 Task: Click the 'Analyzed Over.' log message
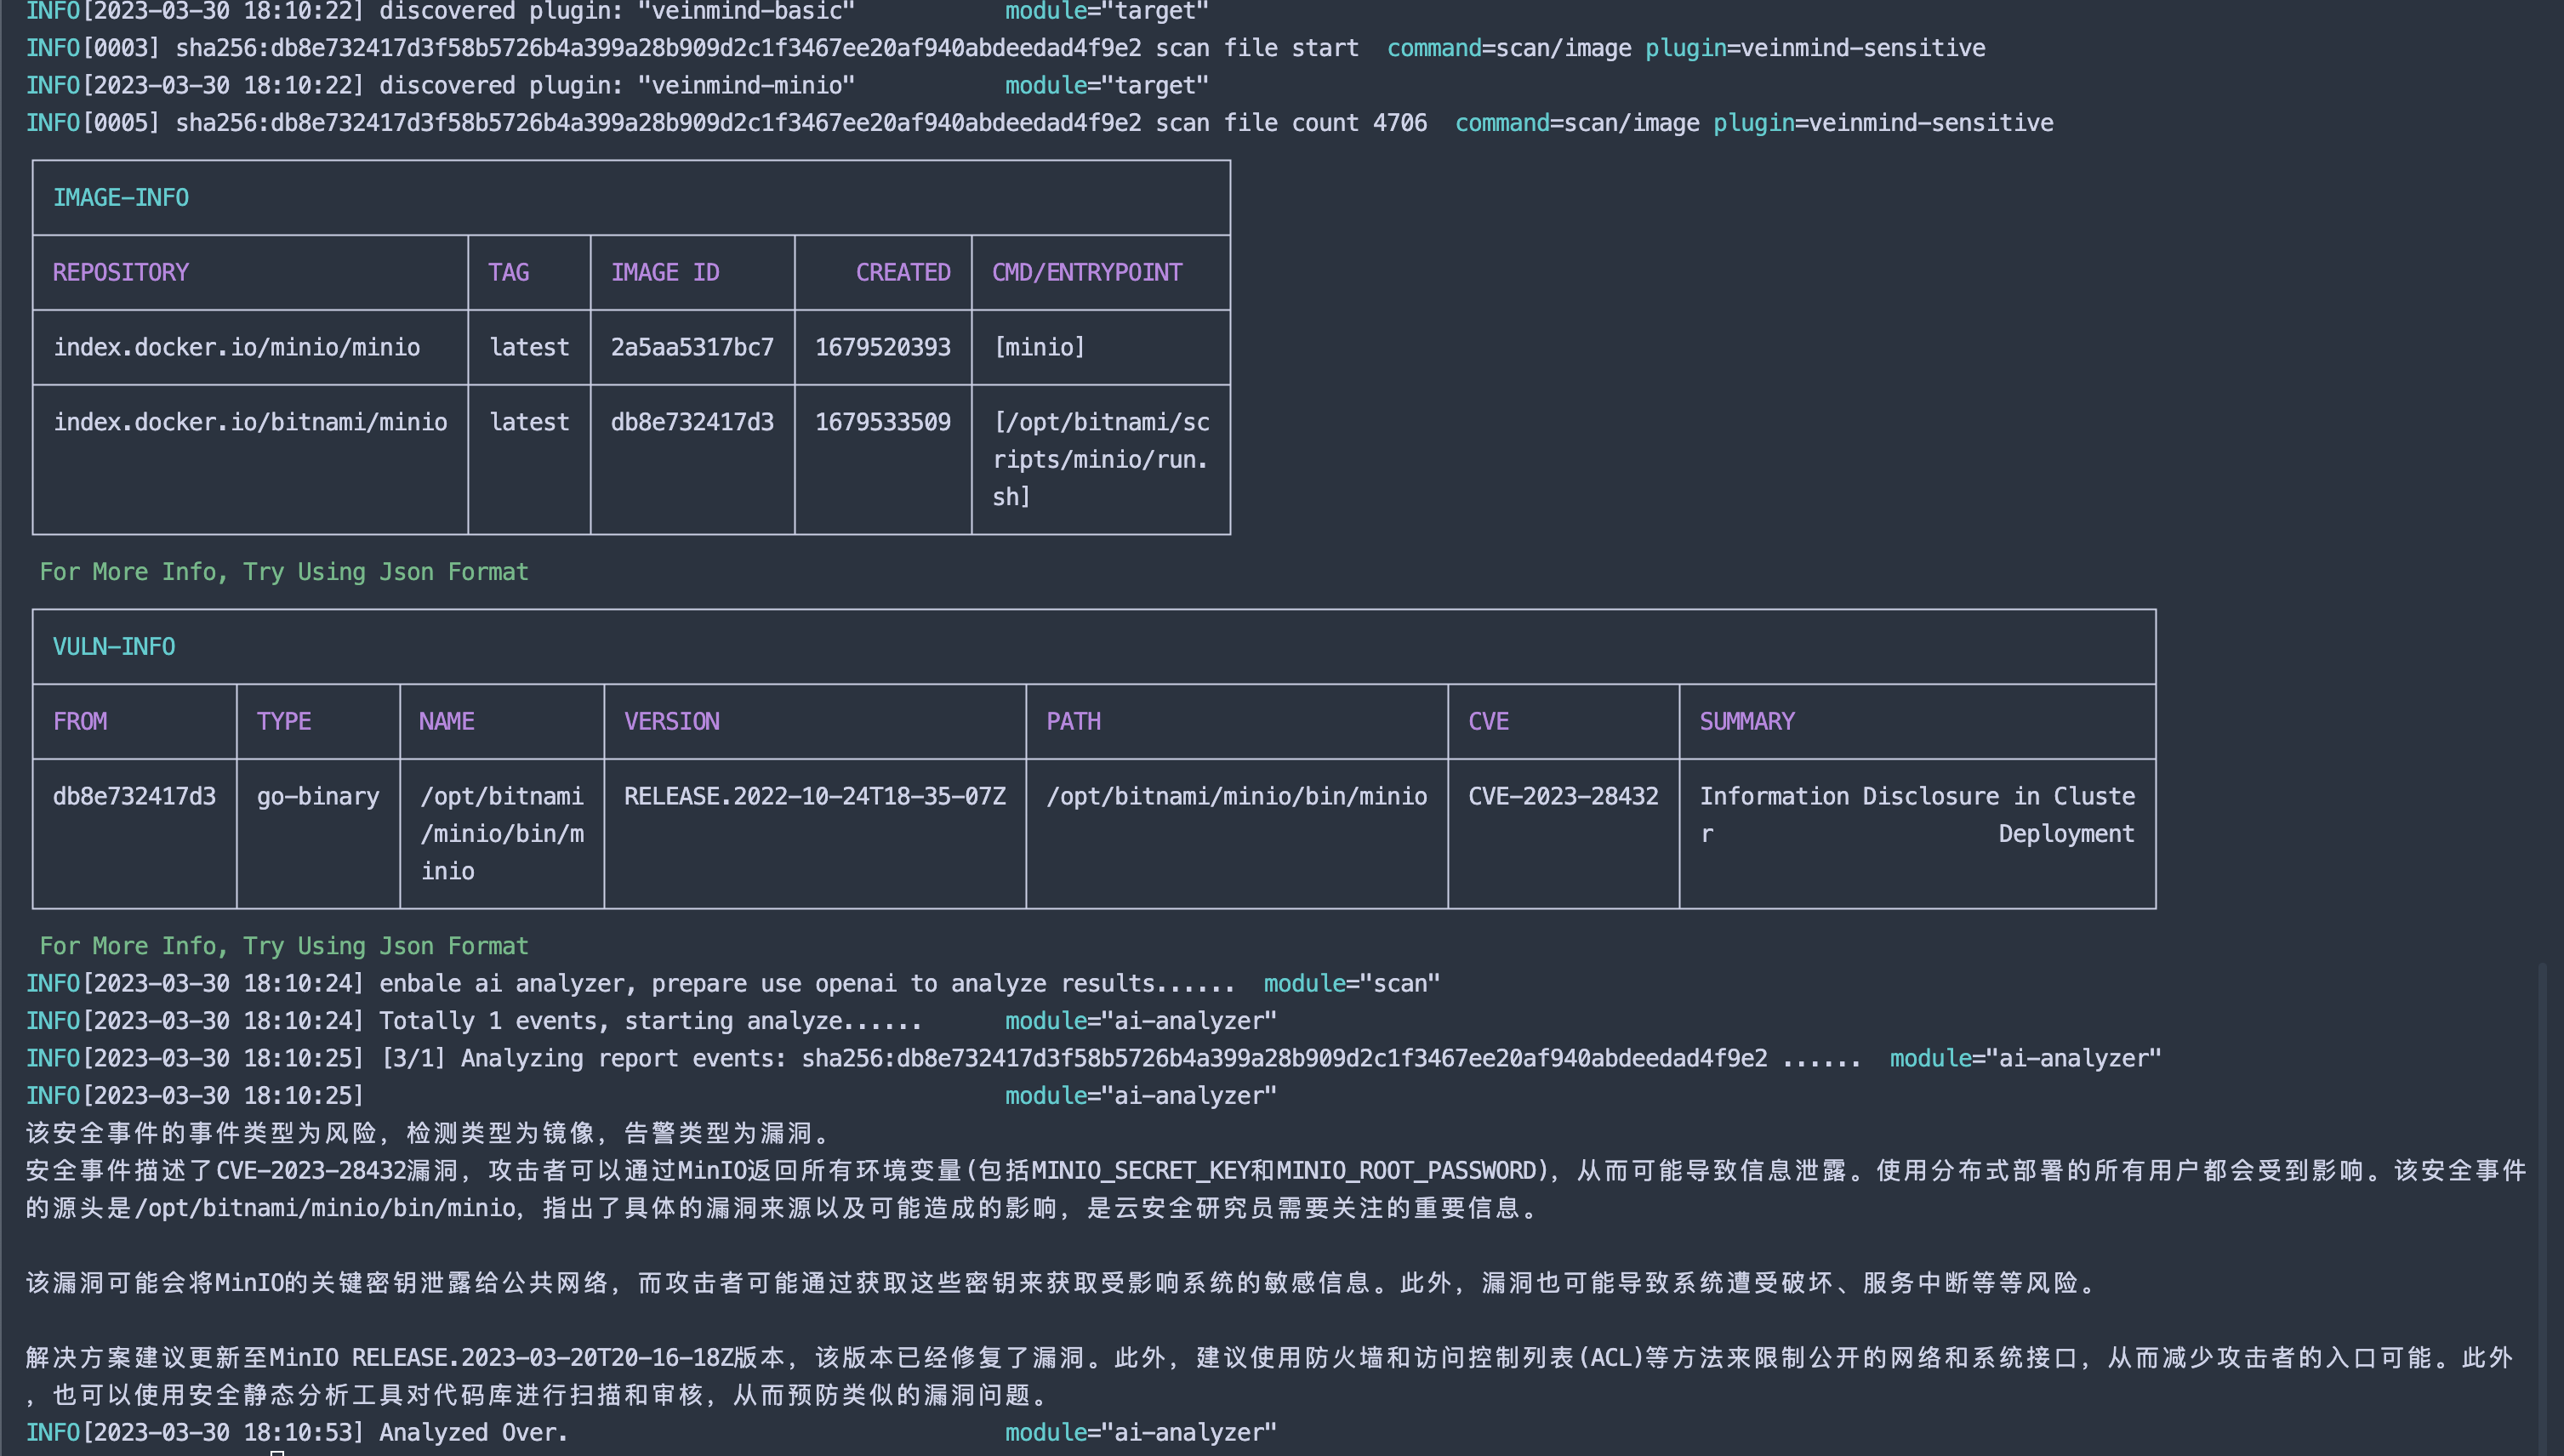[473, 1433]
